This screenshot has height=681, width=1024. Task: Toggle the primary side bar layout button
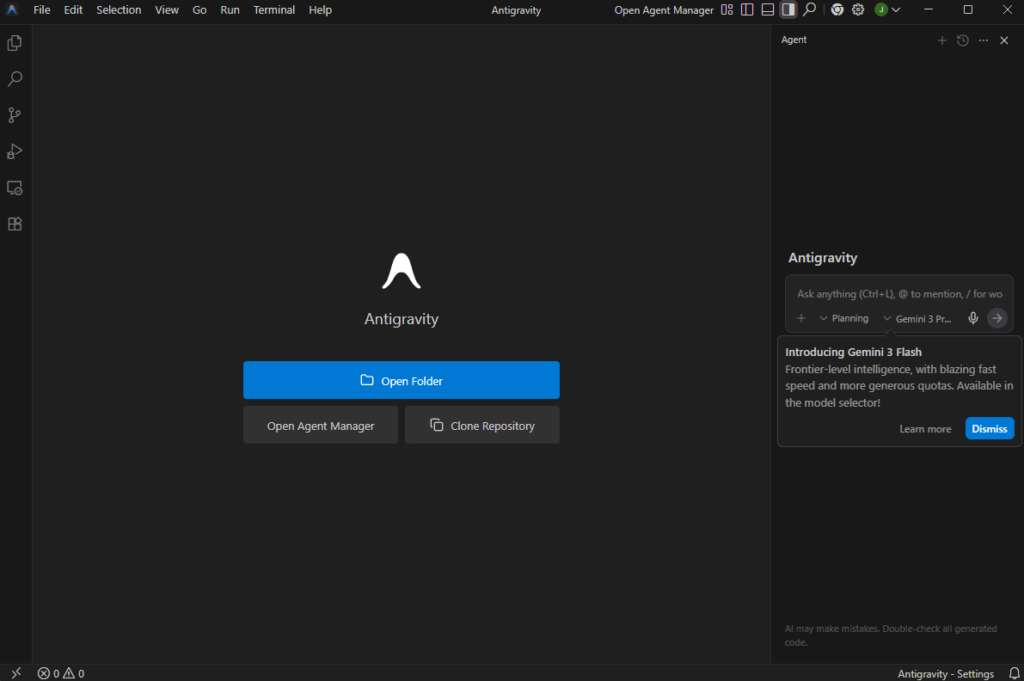(x=747, y=10)
